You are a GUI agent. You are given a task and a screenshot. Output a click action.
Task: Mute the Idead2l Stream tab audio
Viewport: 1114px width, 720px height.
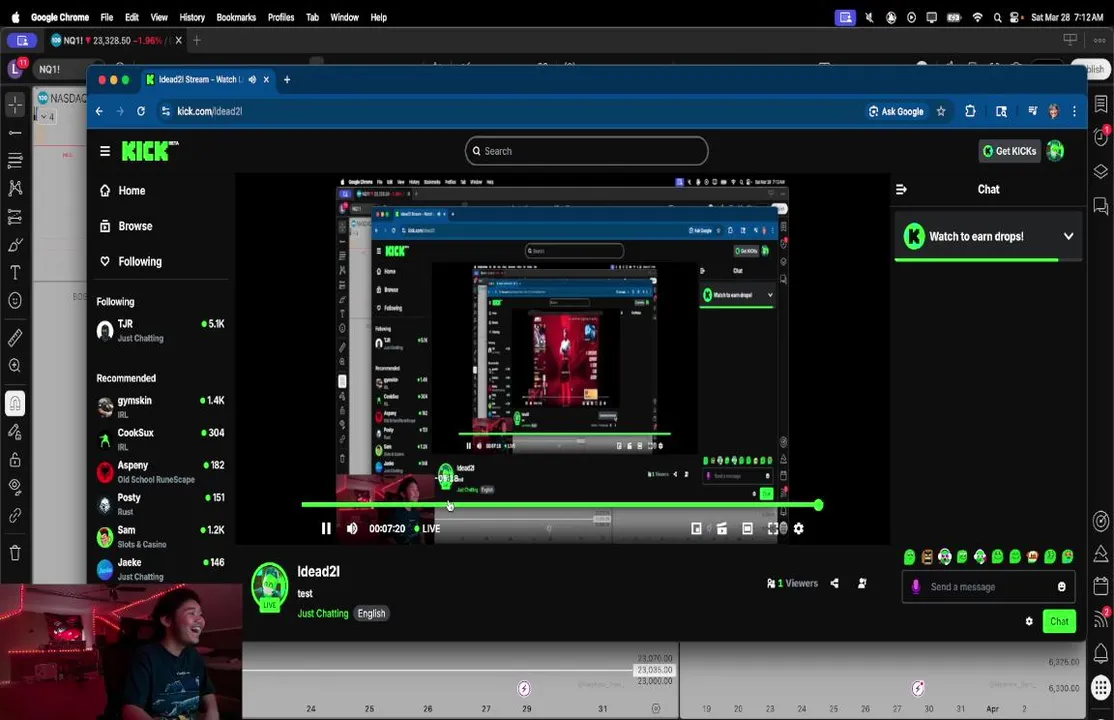pos(252,80)
